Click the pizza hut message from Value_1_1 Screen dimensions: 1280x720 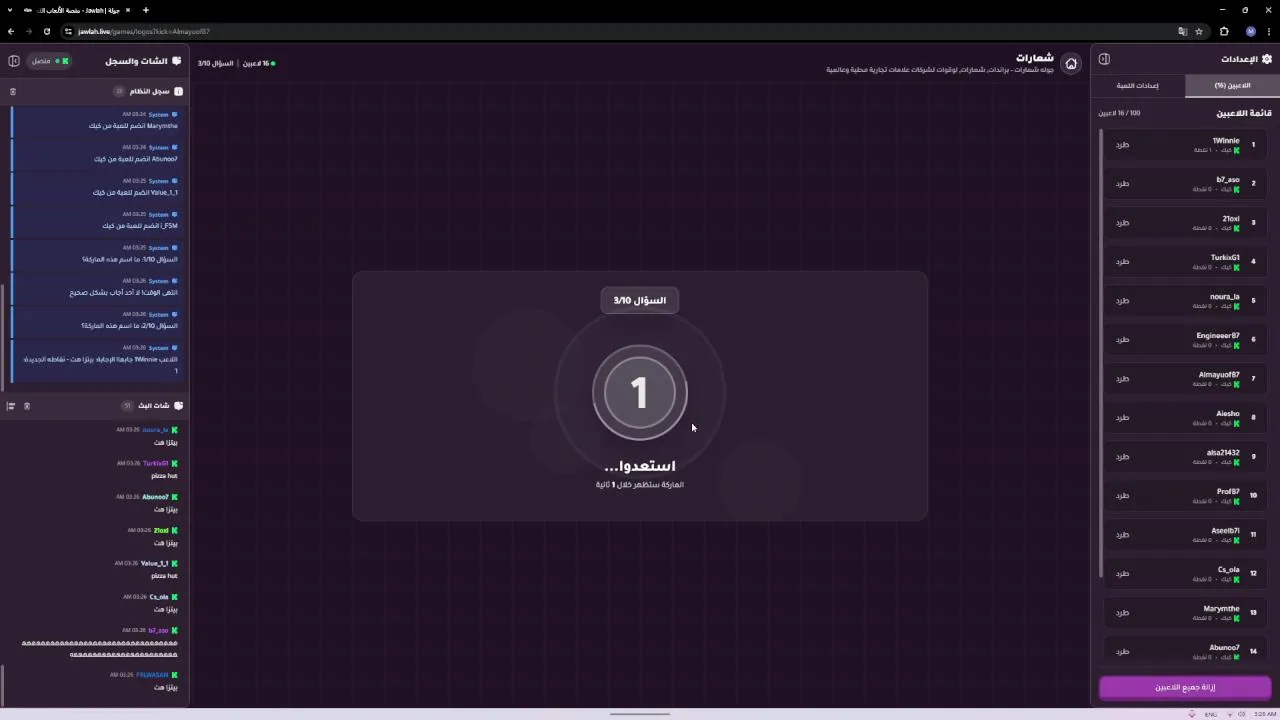point(164,576)
